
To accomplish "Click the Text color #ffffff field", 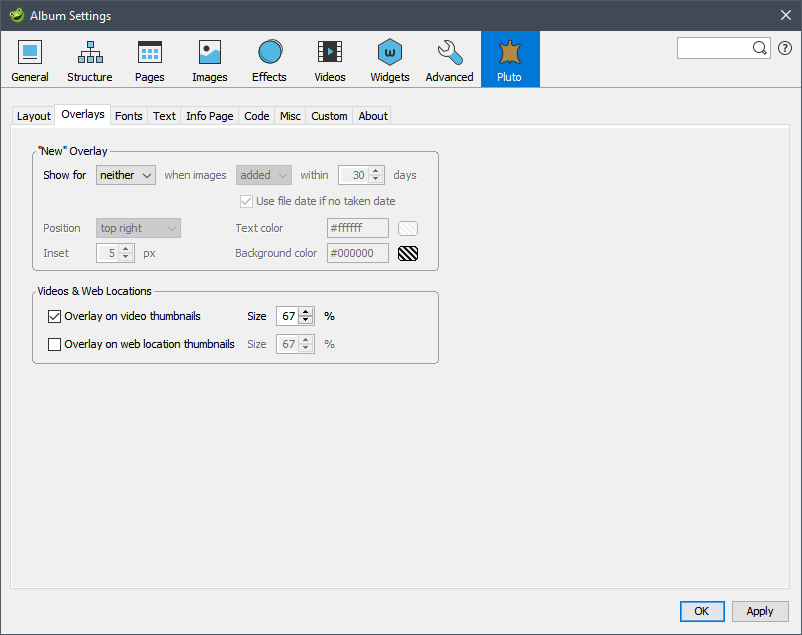I will coord(358,228).
